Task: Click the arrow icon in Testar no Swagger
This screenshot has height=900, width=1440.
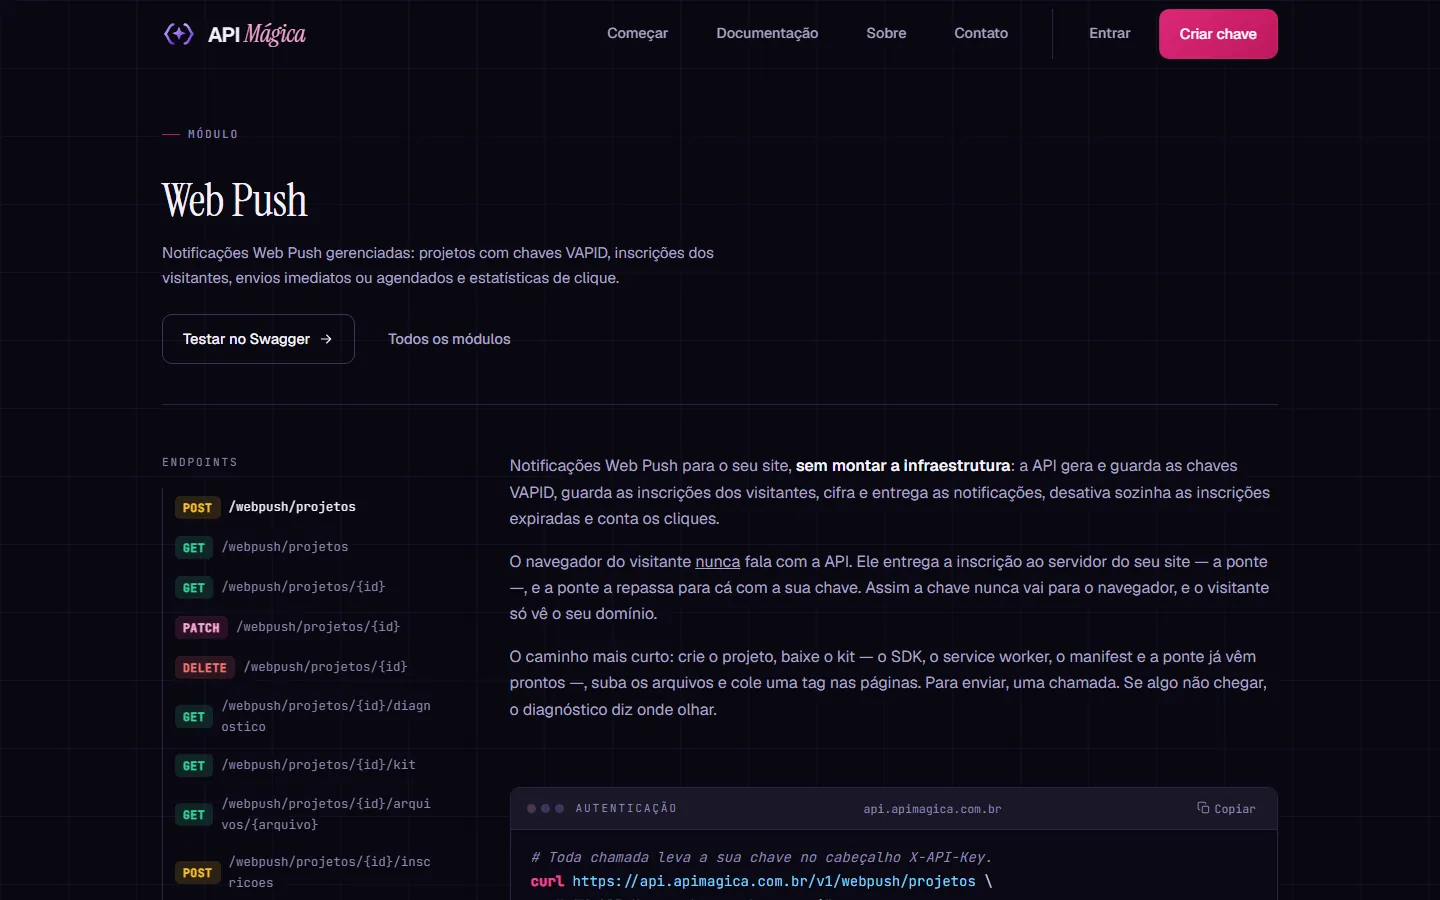Action: (326, 339)
